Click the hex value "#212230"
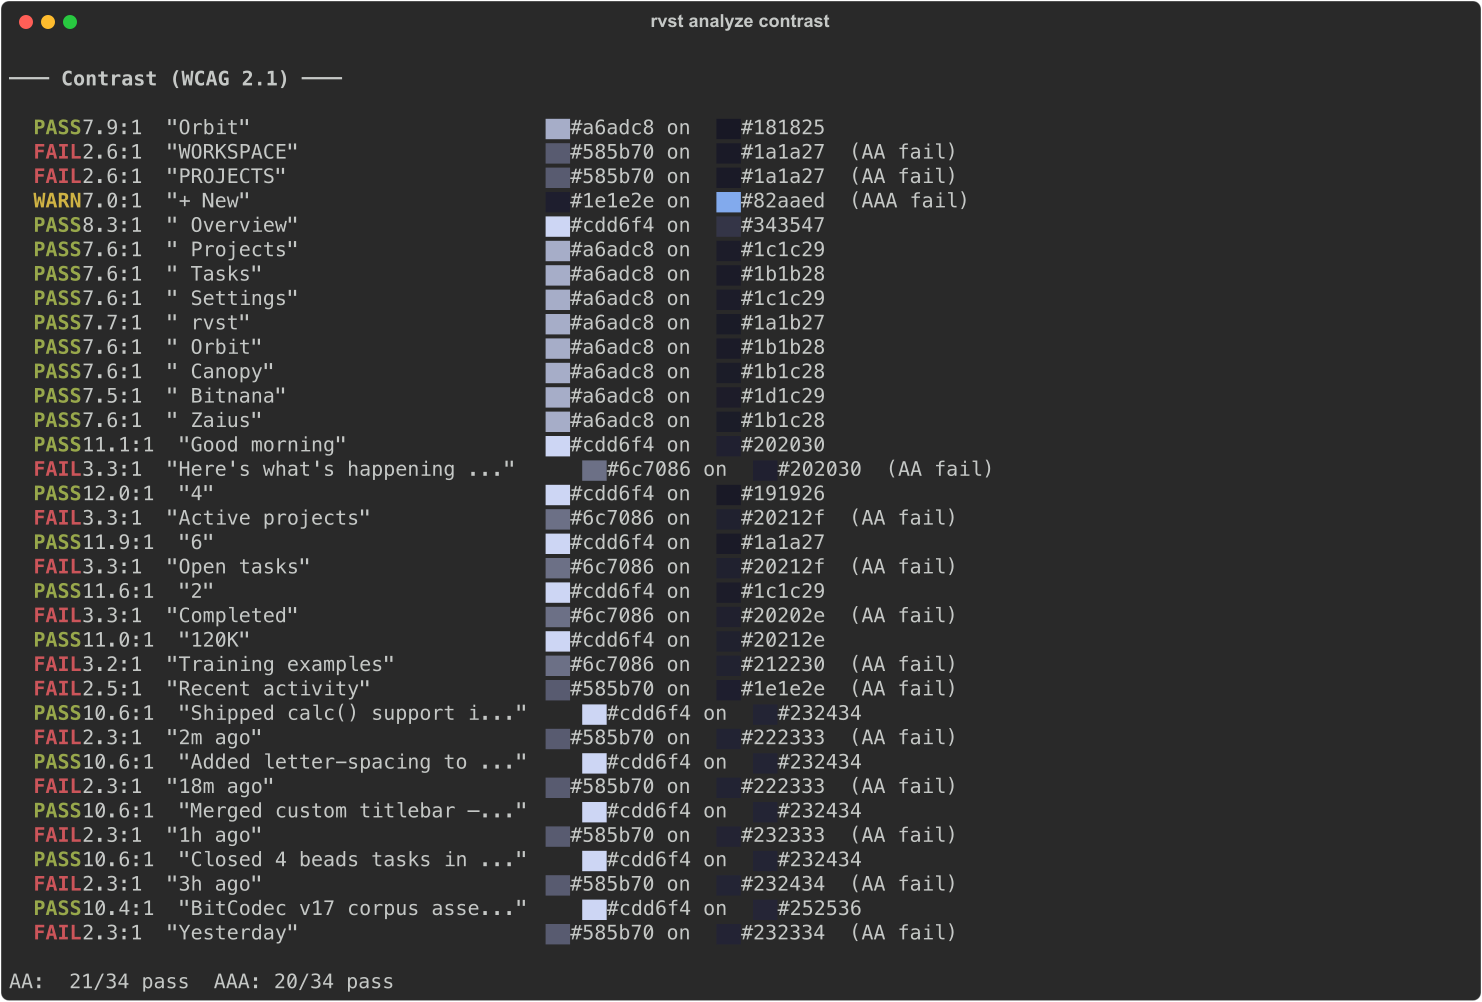 (x=783, y=665)
